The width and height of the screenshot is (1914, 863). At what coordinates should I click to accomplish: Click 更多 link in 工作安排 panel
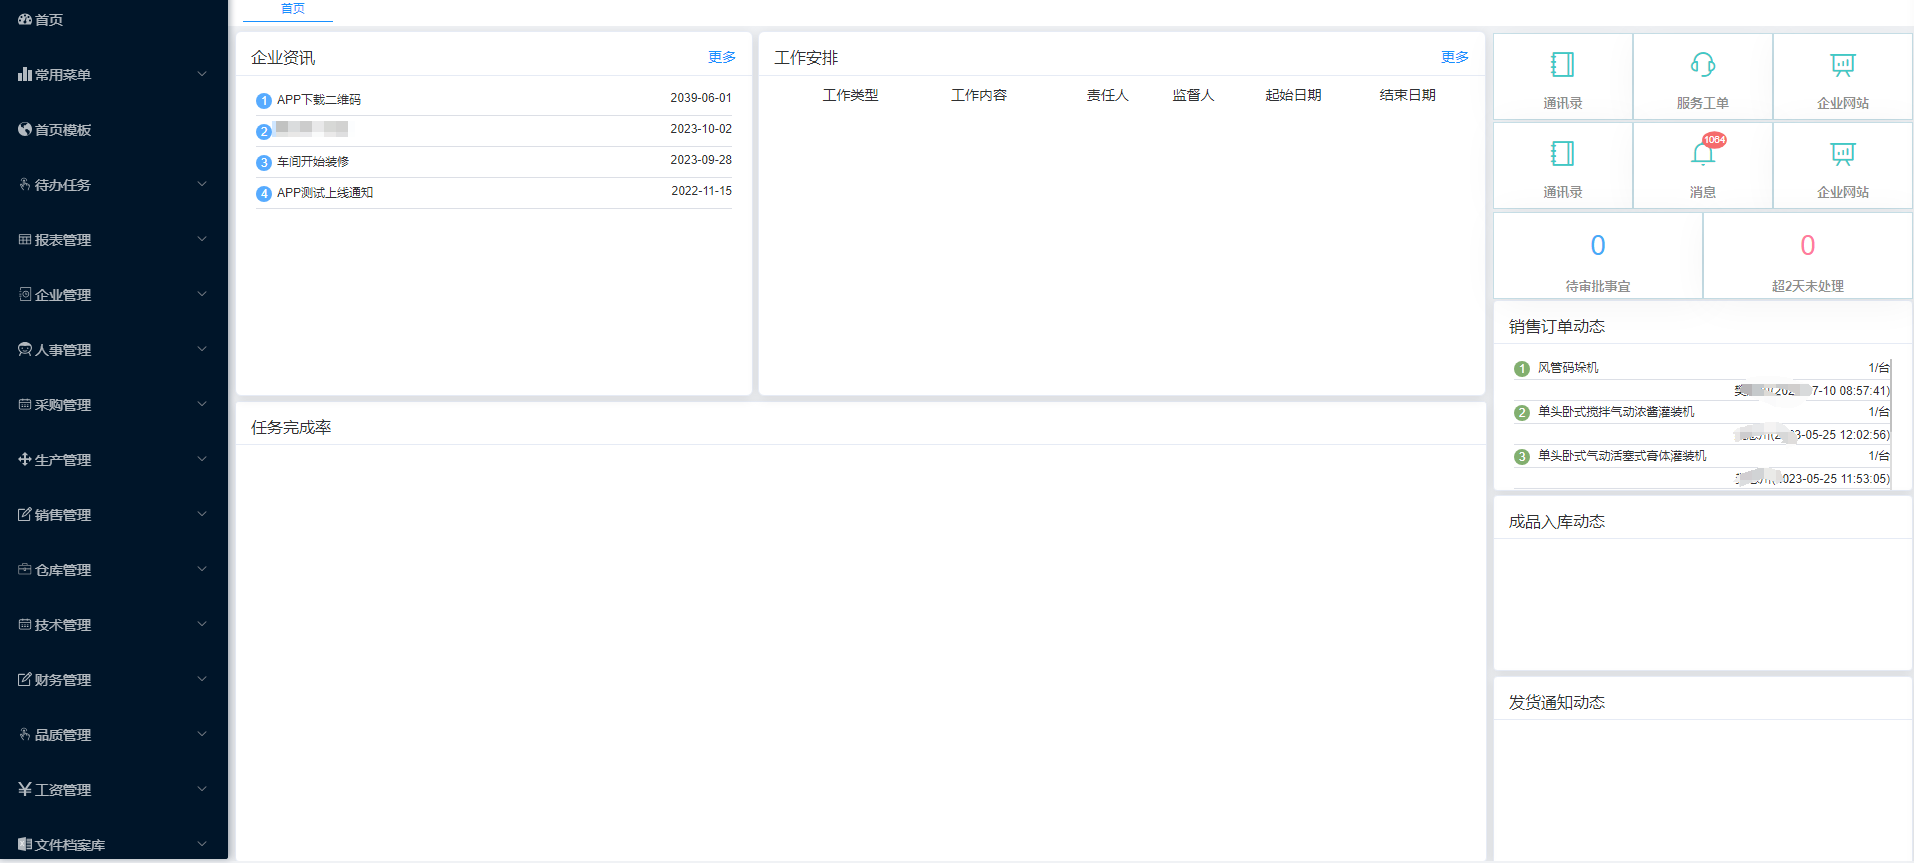coord(1455,57)
